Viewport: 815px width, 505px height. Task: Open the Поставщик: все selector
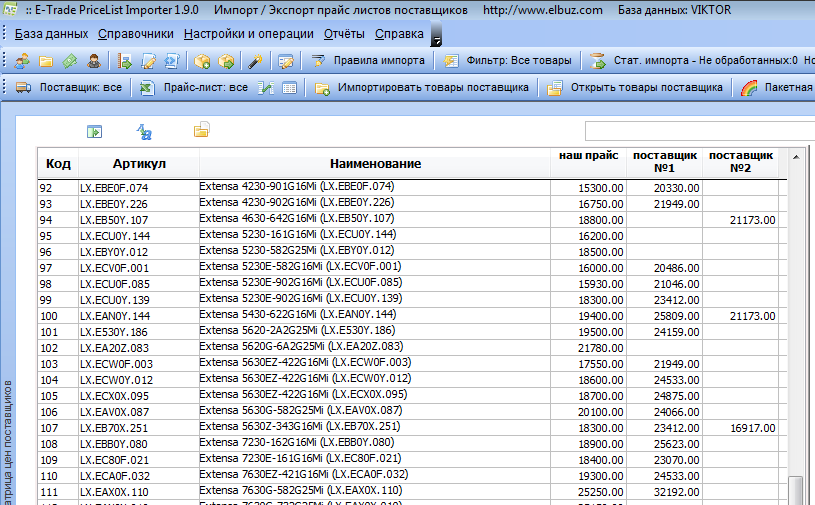[69, 87]
